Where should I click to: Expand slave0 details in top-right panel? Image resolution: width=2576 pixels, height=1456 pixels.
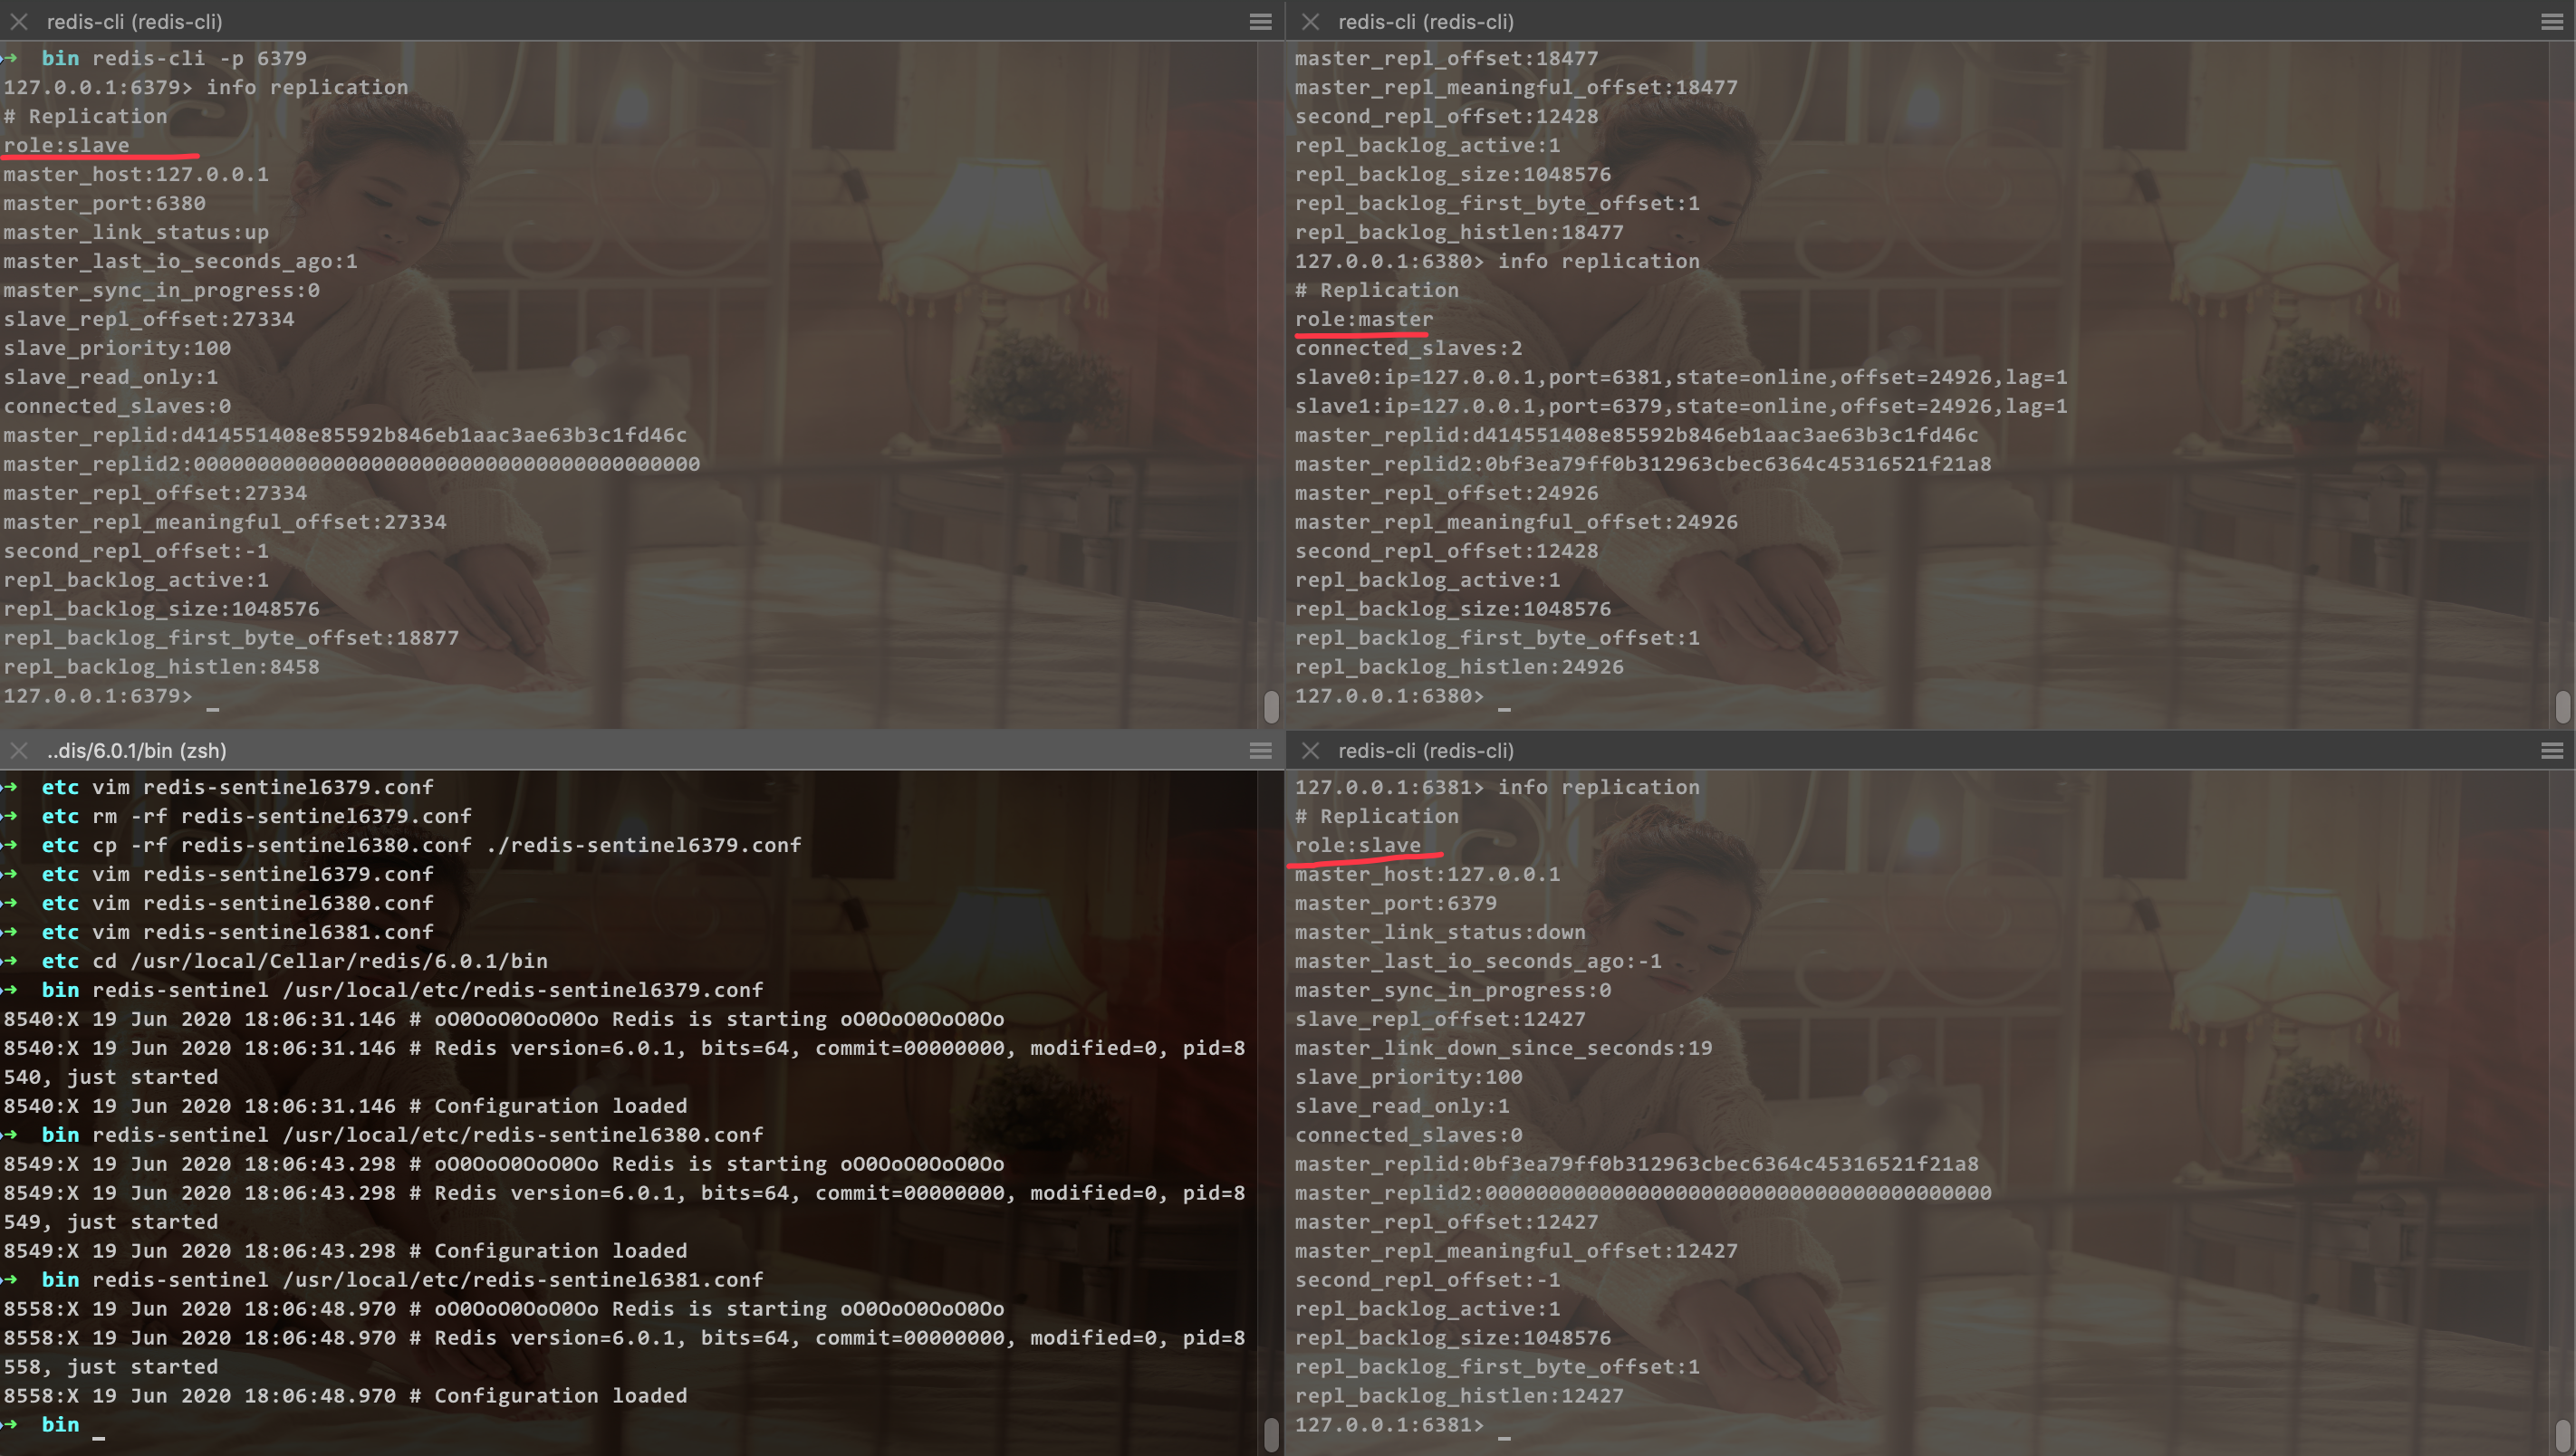pos(1681,377)
